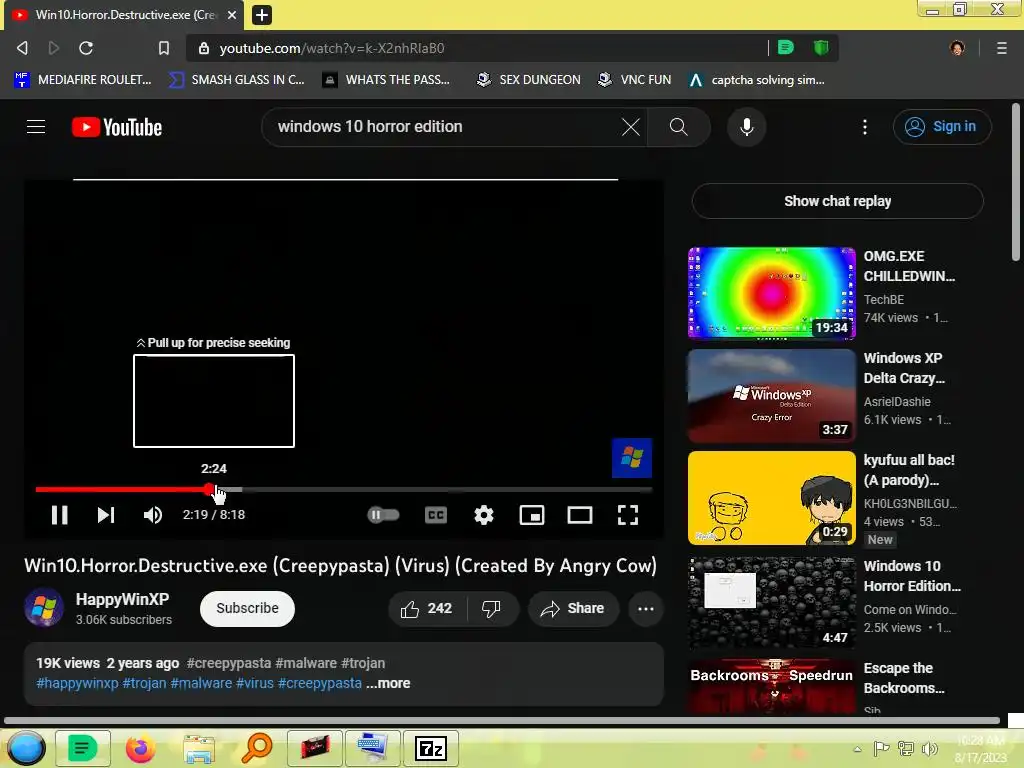1024x768 pixels.
Task: Open more actions ellipsis under video
Action: tap(646, 609)
